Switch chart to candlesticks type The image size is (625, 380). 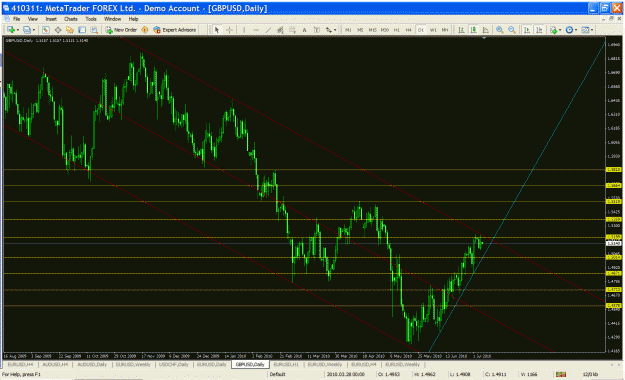point(474,30)
